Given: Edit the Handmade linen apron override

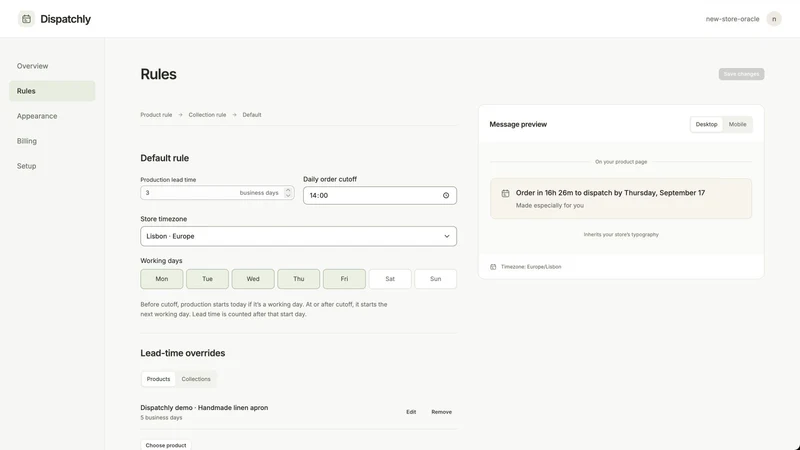Looking at the screenshot, I should [x=411, y=412].
